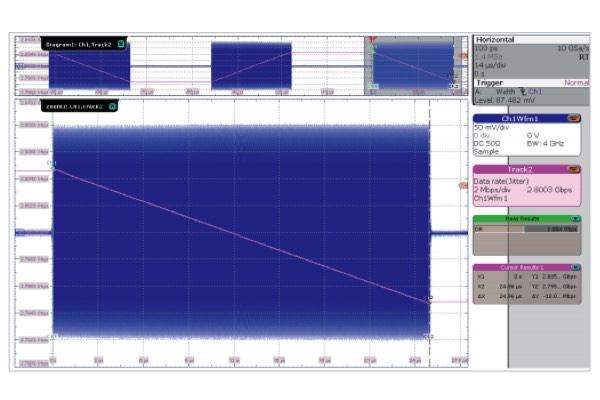The height and width of the screenshot is (400, 600).
Task: Expand the Meas Results dropdown arrow
Action: click(x=575, y=219)
